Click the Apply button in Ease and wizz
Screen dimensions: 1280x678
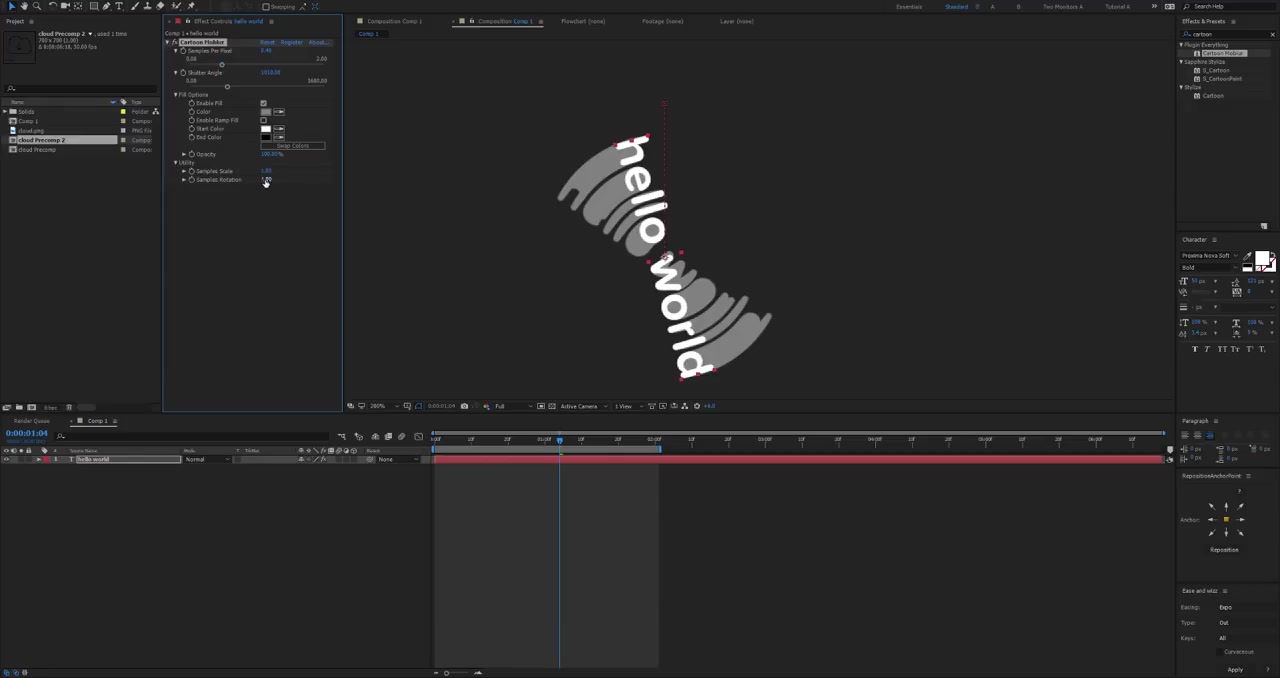pos(1235,669)
